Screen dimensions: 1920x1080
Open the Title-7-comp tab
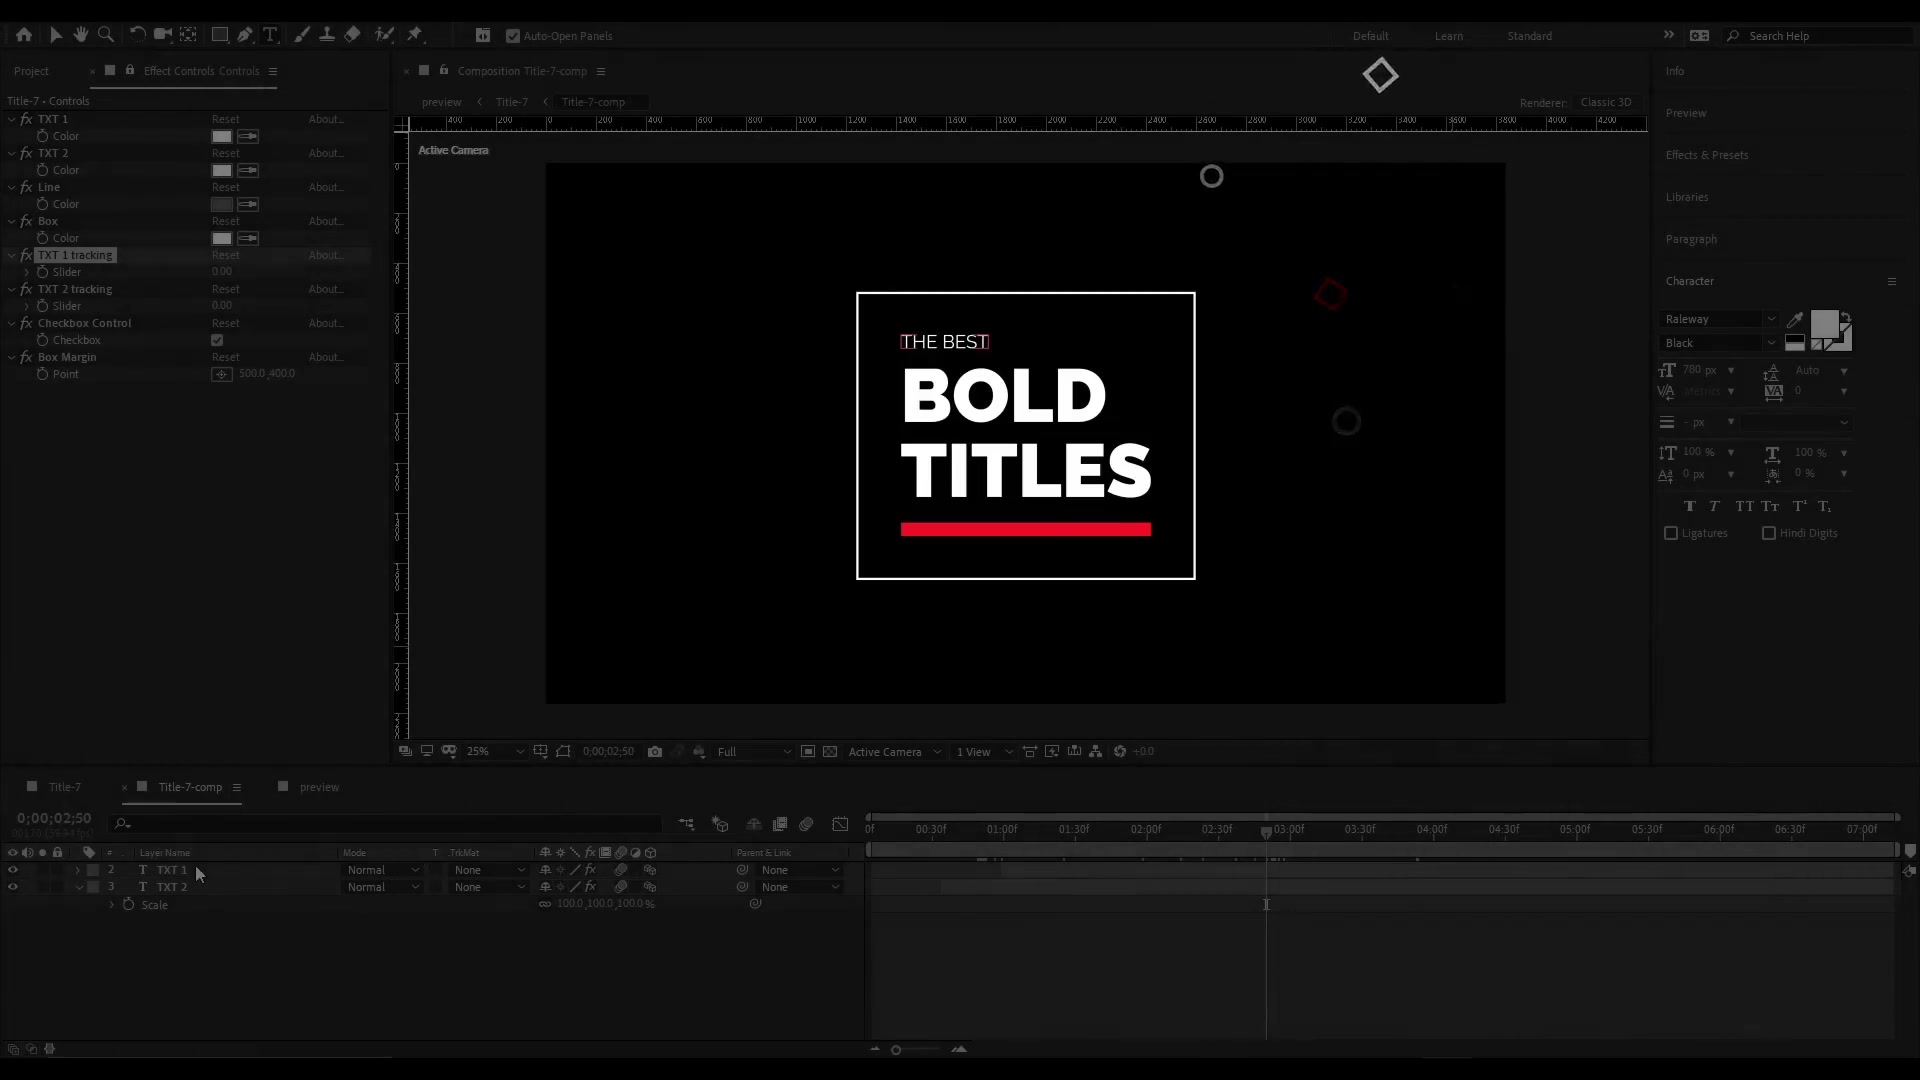click(x=190, y=787)
